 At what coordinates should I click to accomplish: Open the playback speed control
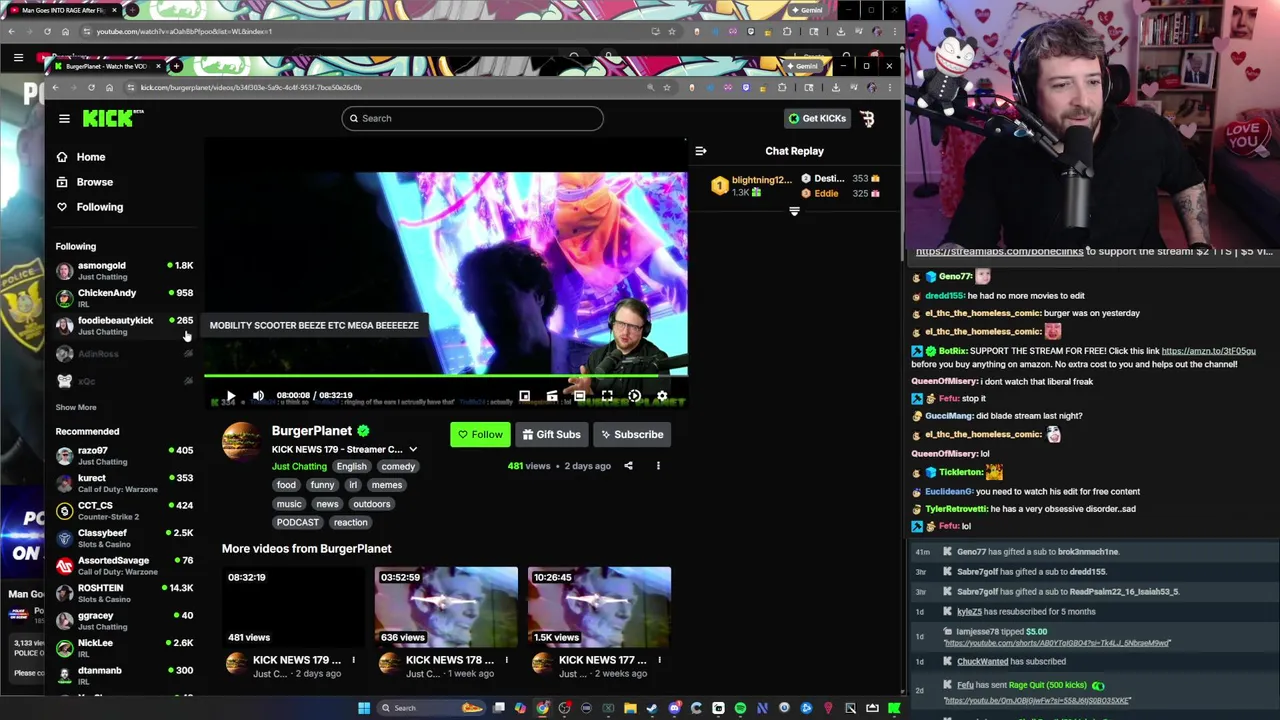[634, 396]
